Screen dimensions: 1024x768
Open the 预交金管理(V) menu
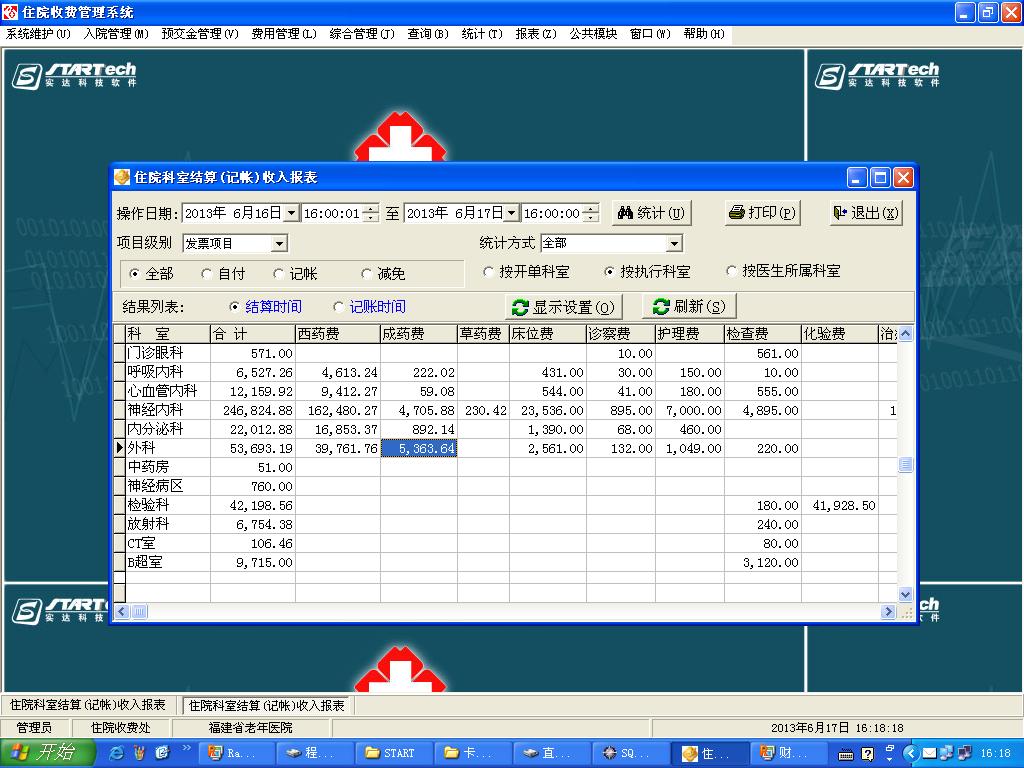pyautogui.click(x=200, y=34)
